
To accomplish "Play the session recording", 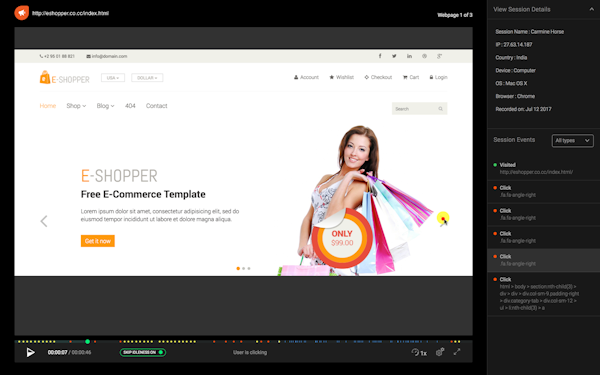I will [x=31, y=352].
